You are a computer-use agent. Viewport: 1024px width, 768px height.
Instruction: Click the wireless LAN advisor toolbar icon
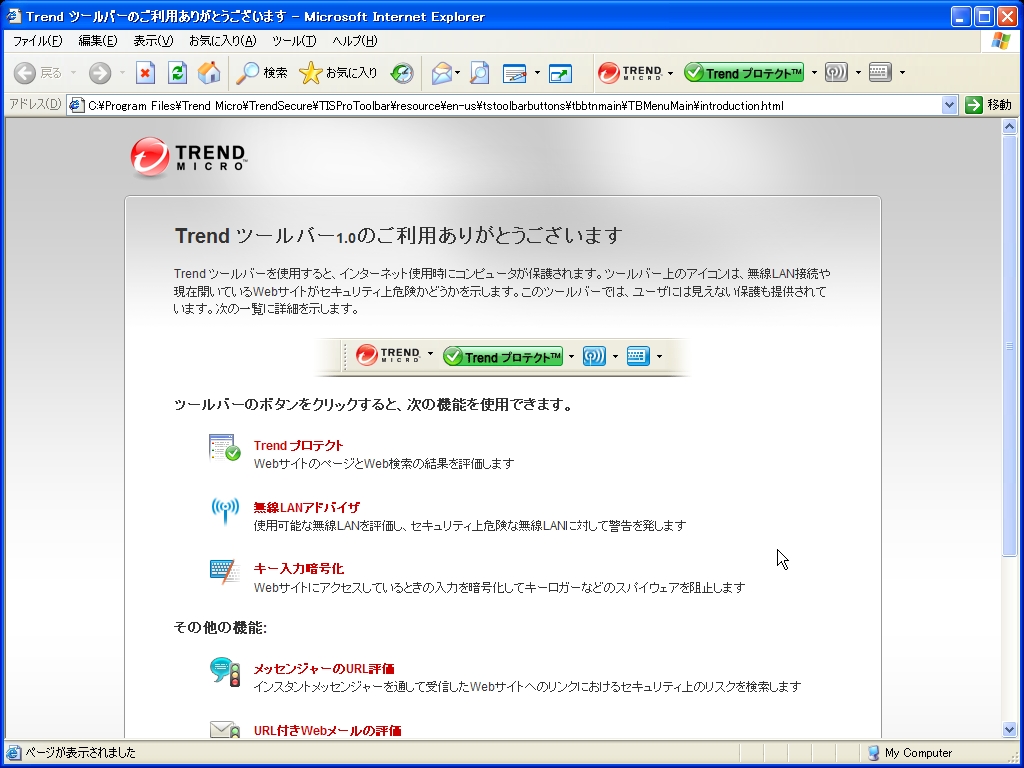point(836,72)
